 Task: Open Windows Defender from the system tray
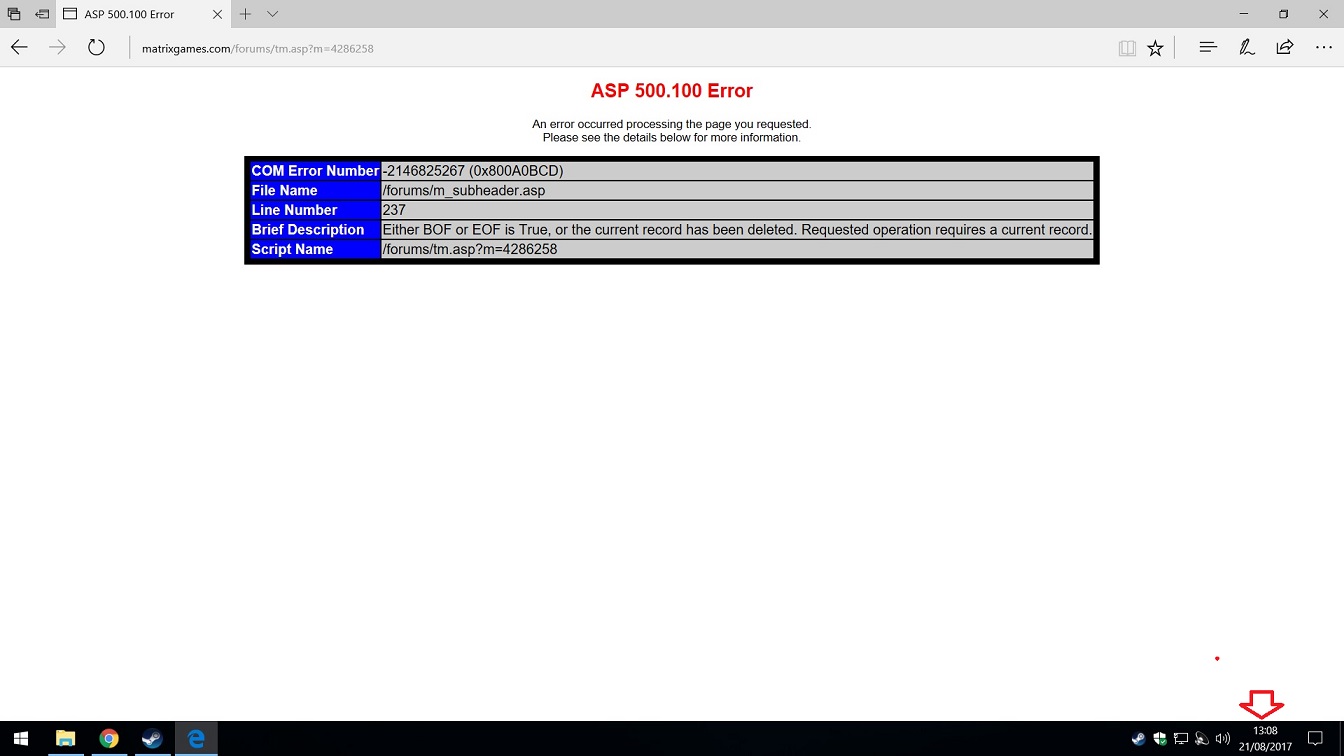[1160, 739]
